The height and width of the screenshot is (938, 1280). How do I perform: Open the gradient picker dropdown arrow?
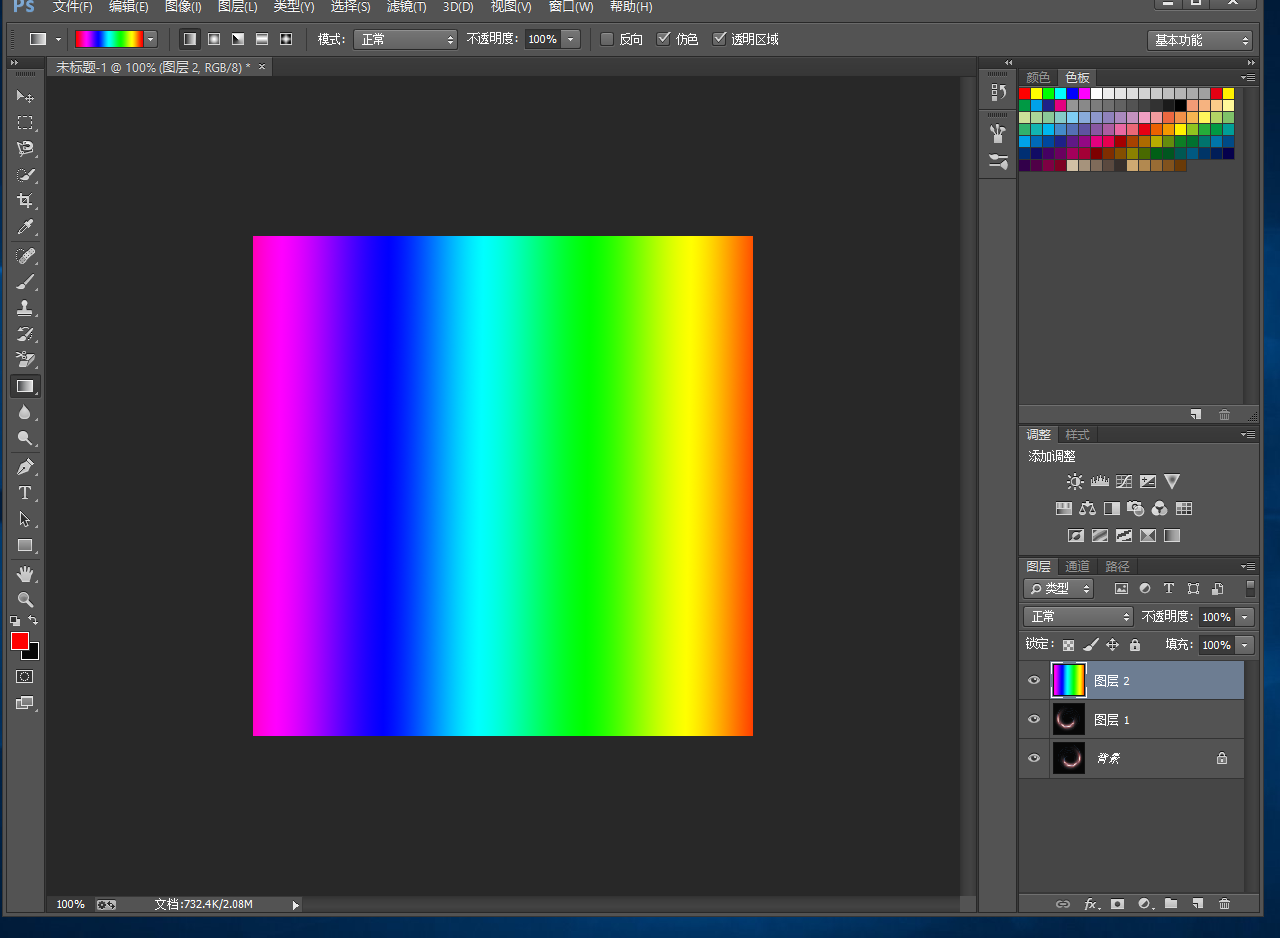click(151, 39)
